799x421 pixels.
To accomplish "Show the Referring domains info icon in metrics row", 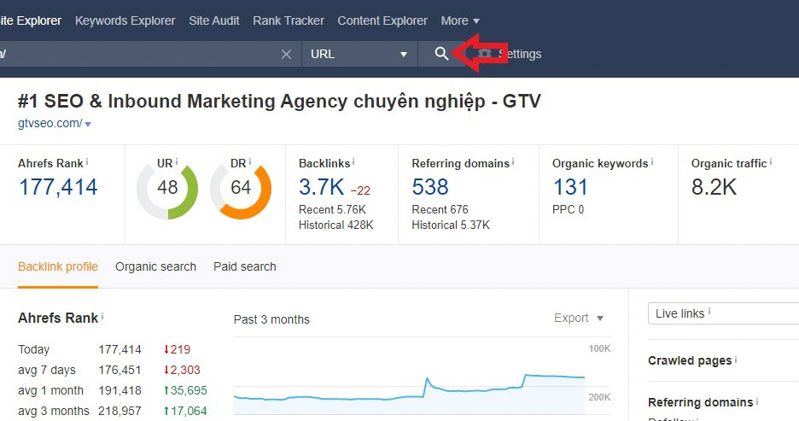I will click(x=513, y=162).
